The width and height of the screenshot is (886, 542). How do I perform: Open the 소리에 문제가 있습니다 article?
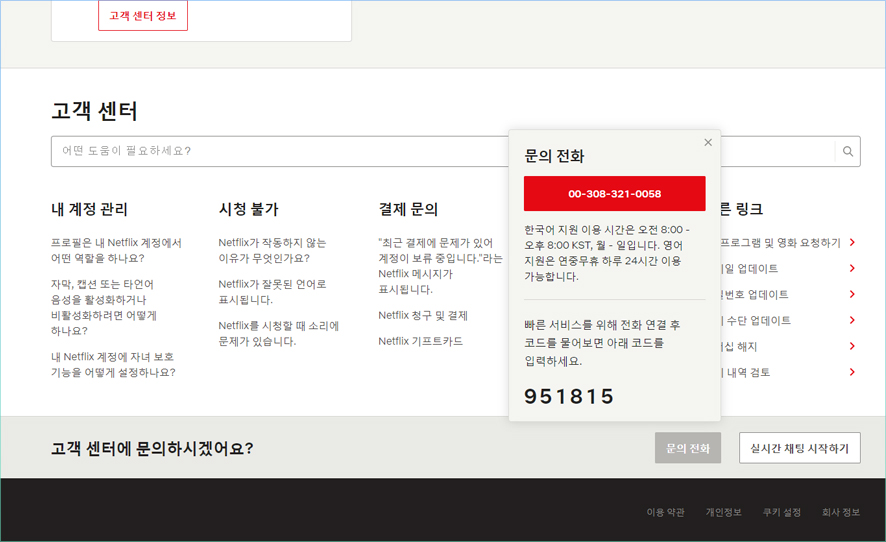pos(279,333)
